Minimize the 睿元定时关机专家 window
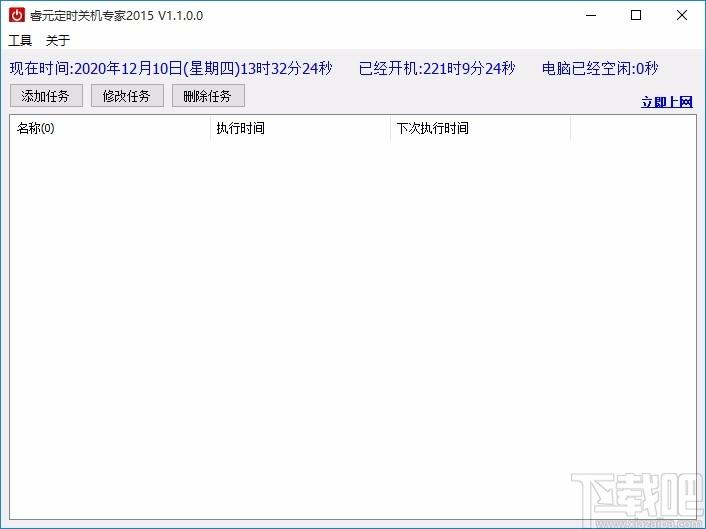Image resolution: width=706 pixels, height=529 pixels. [x=591, y=15]
